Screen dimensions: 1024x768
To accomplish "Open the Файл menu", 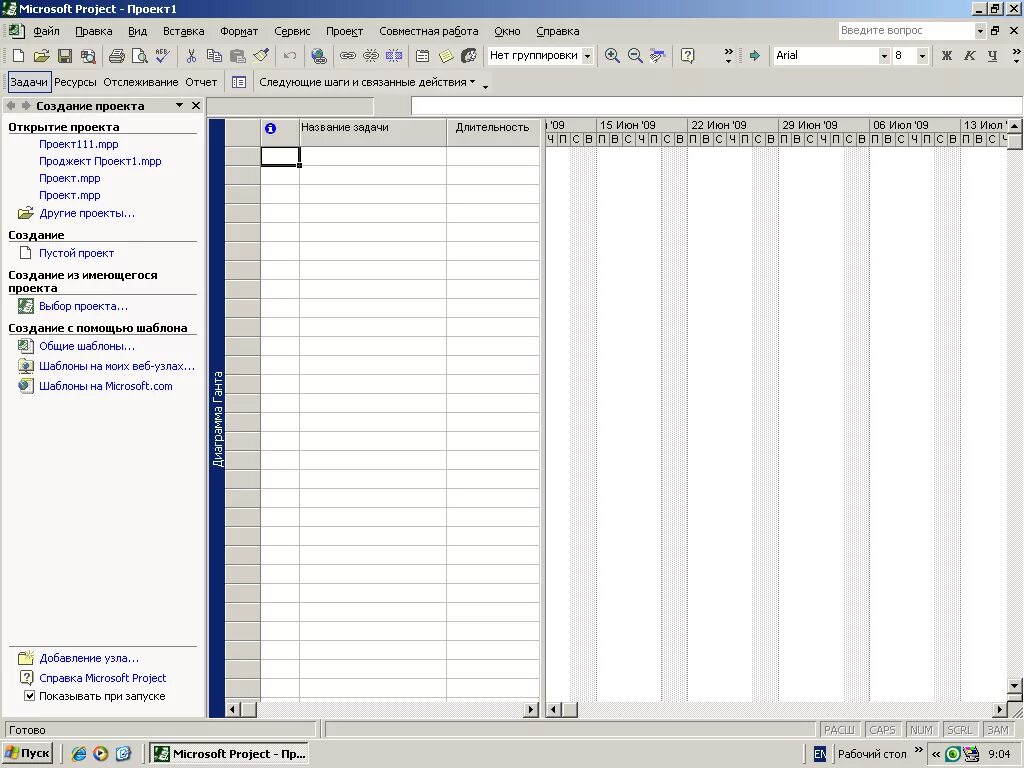I will click(x=46, y=31).
